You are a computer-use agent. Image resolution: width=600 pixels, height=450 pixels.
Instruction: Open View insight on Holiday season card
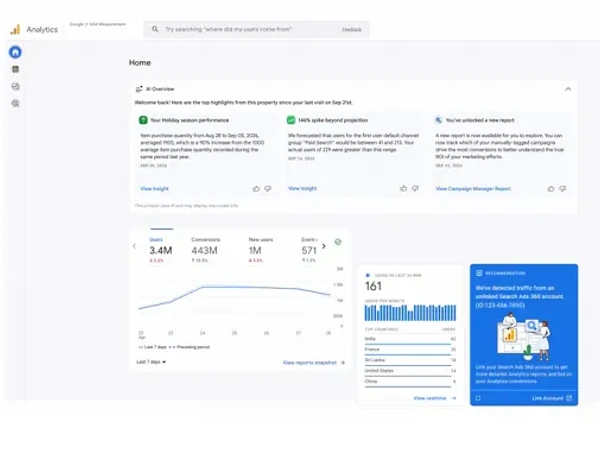[155, 189]
